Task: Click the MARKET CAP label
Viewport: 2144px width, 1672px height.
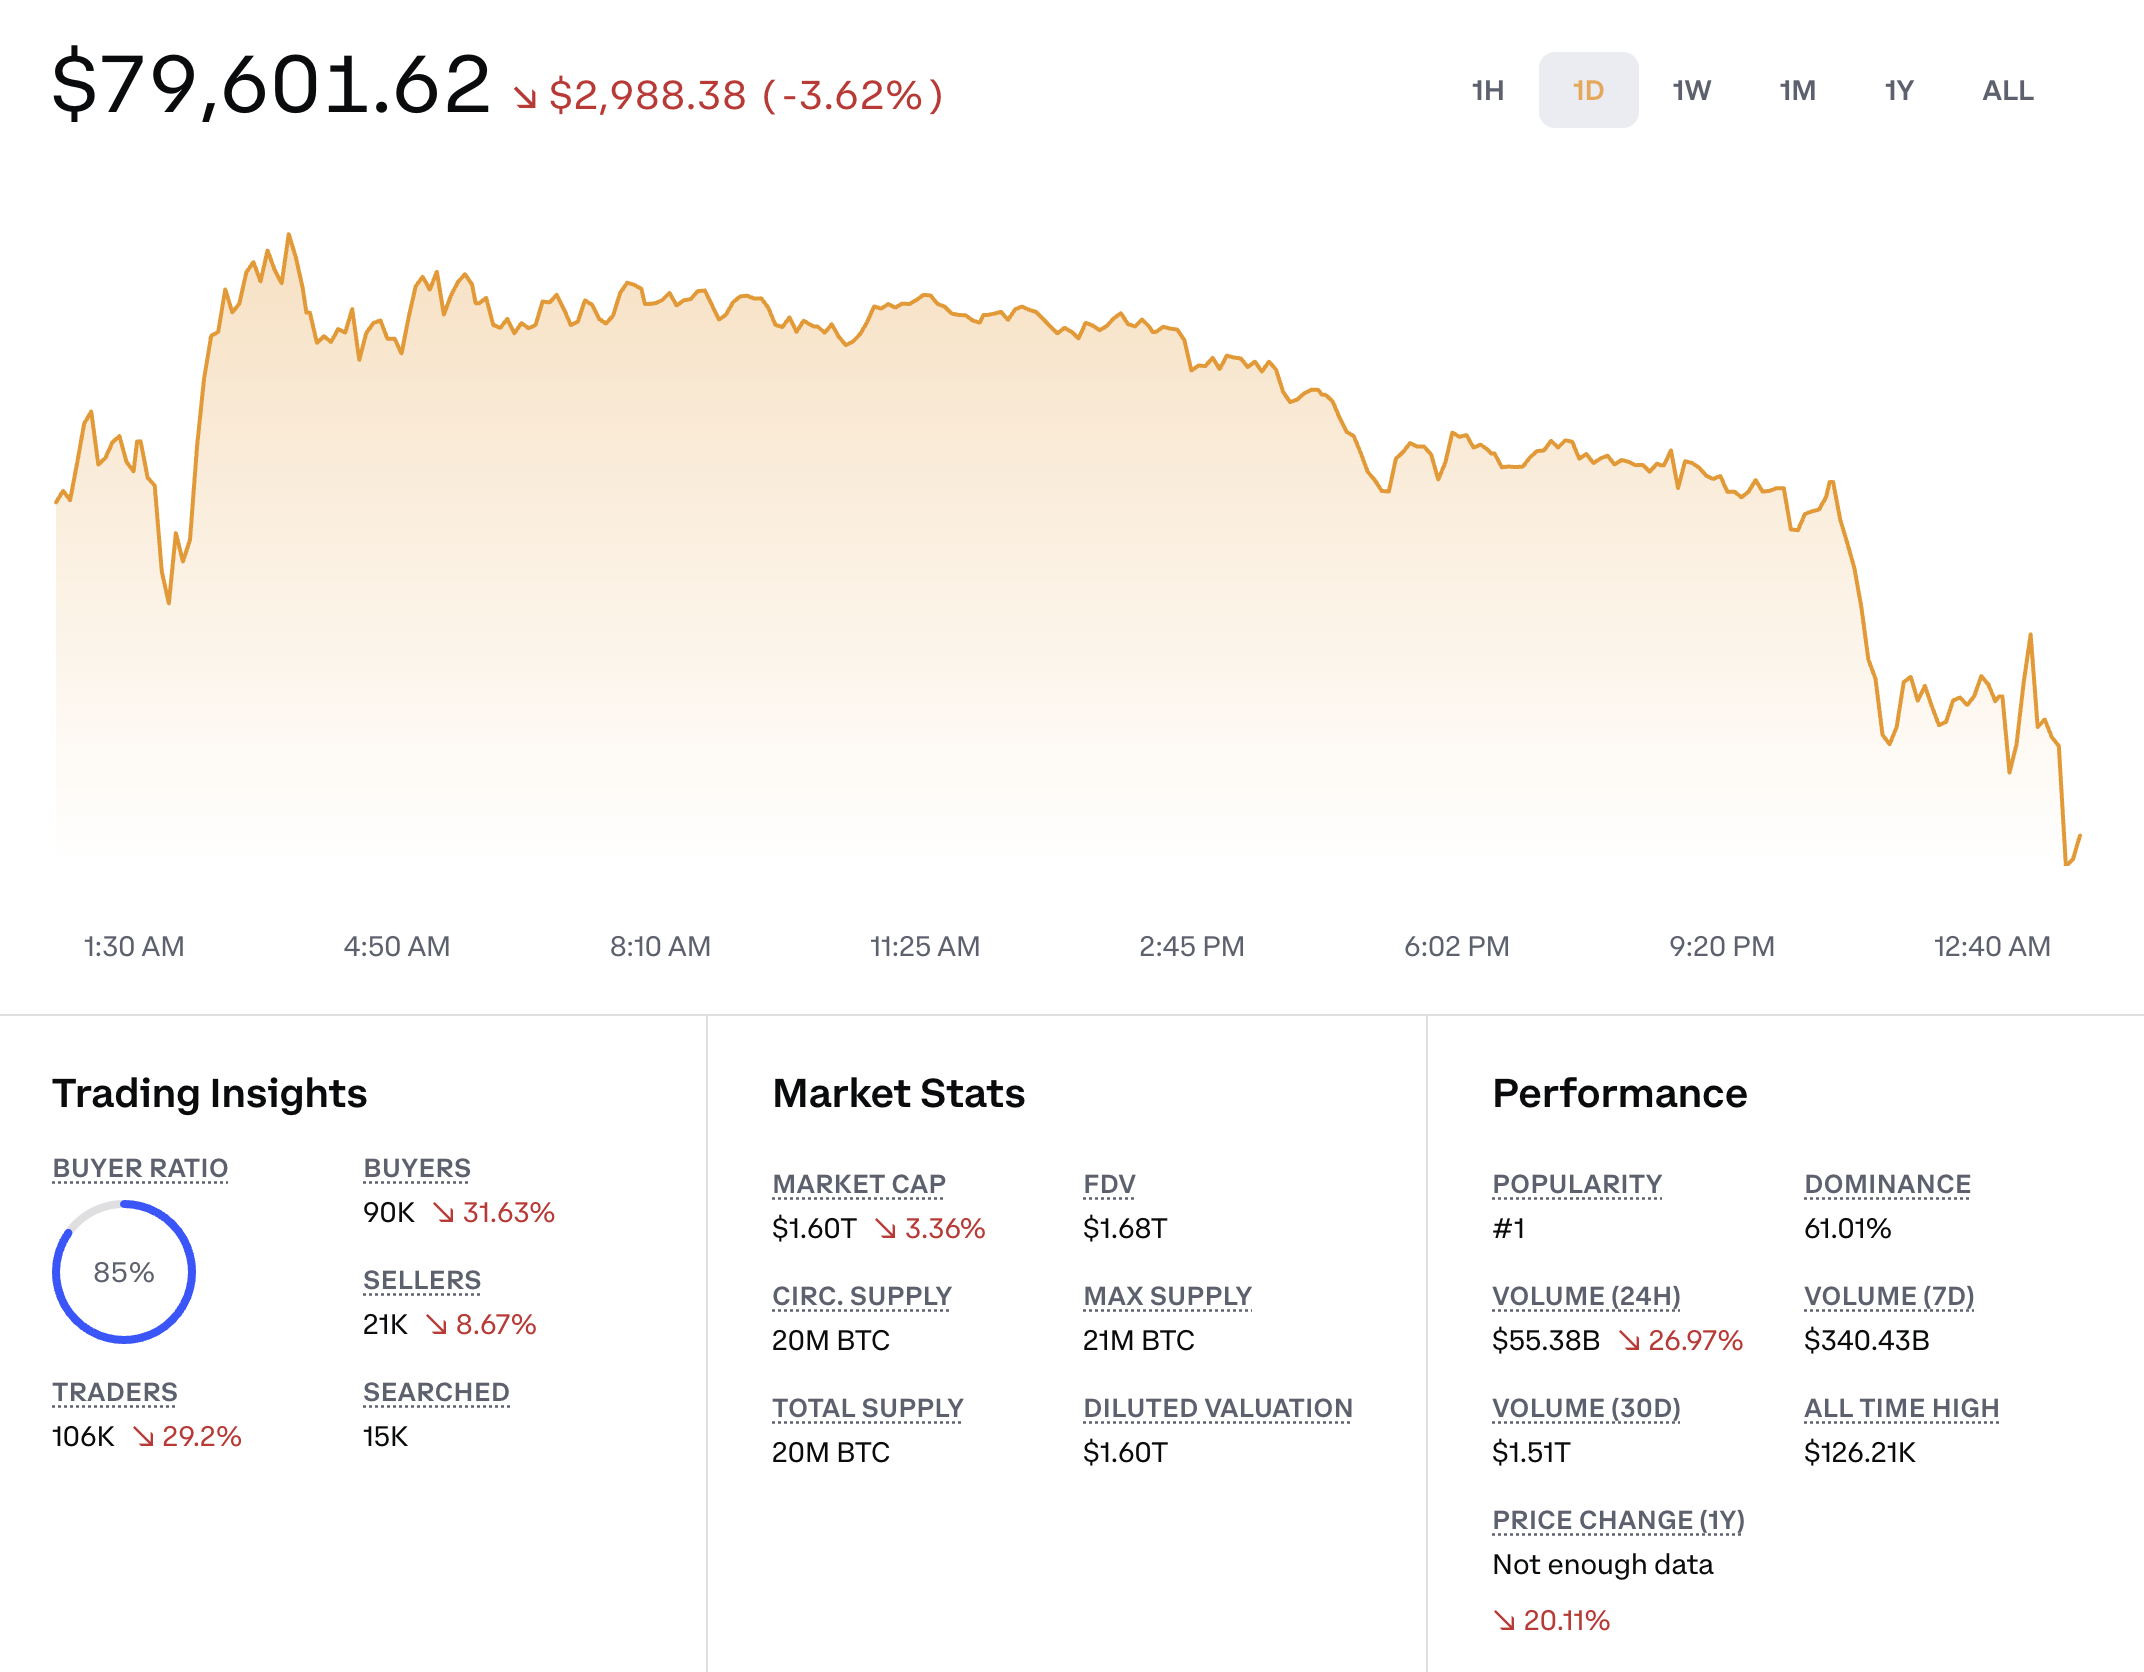Action: coord(859,1184)
